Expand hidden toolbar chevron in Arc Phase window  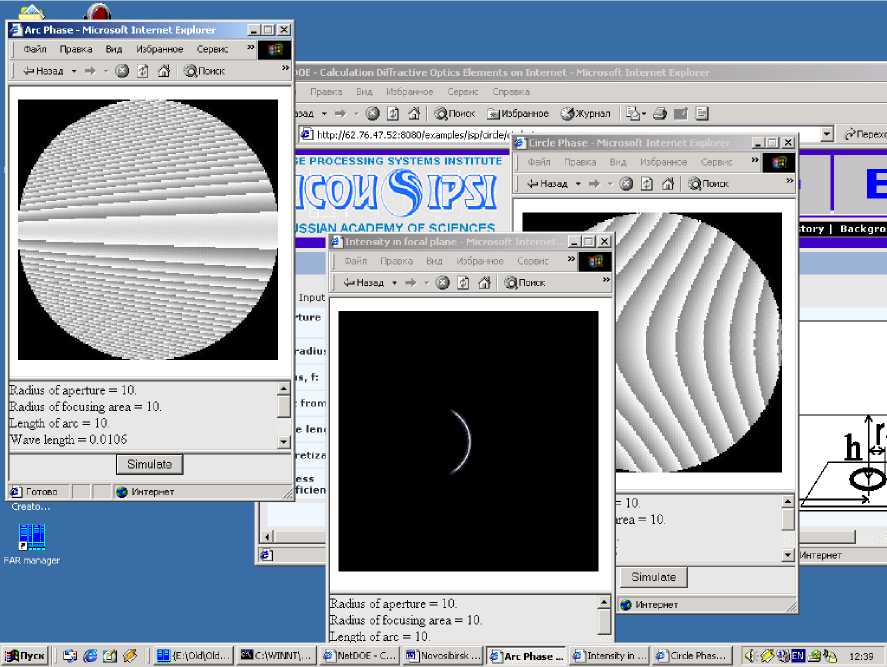pos(285,69)
